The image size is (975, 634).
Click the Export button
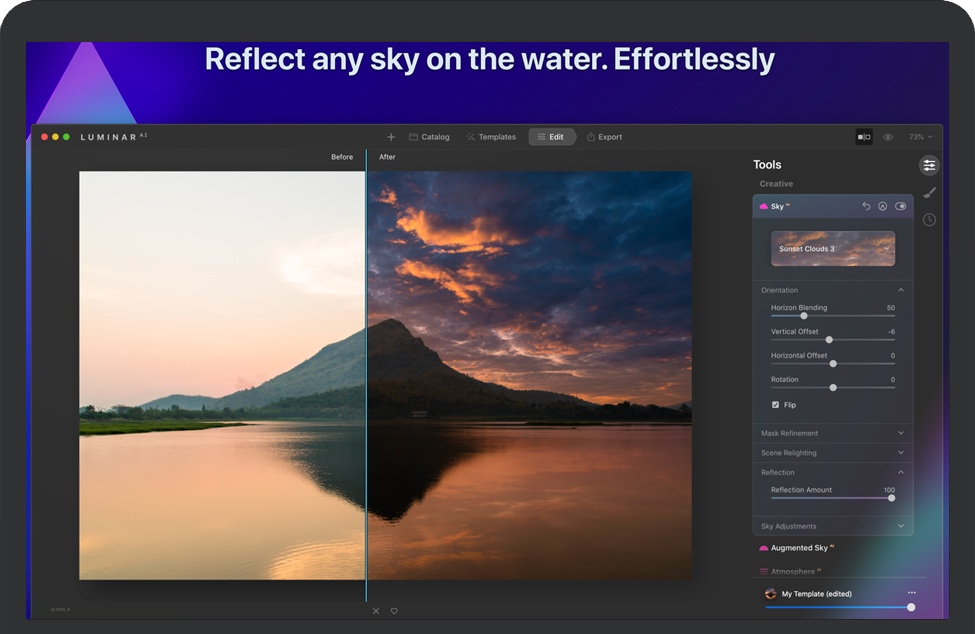pyautogui.click(x=604, y=137)
